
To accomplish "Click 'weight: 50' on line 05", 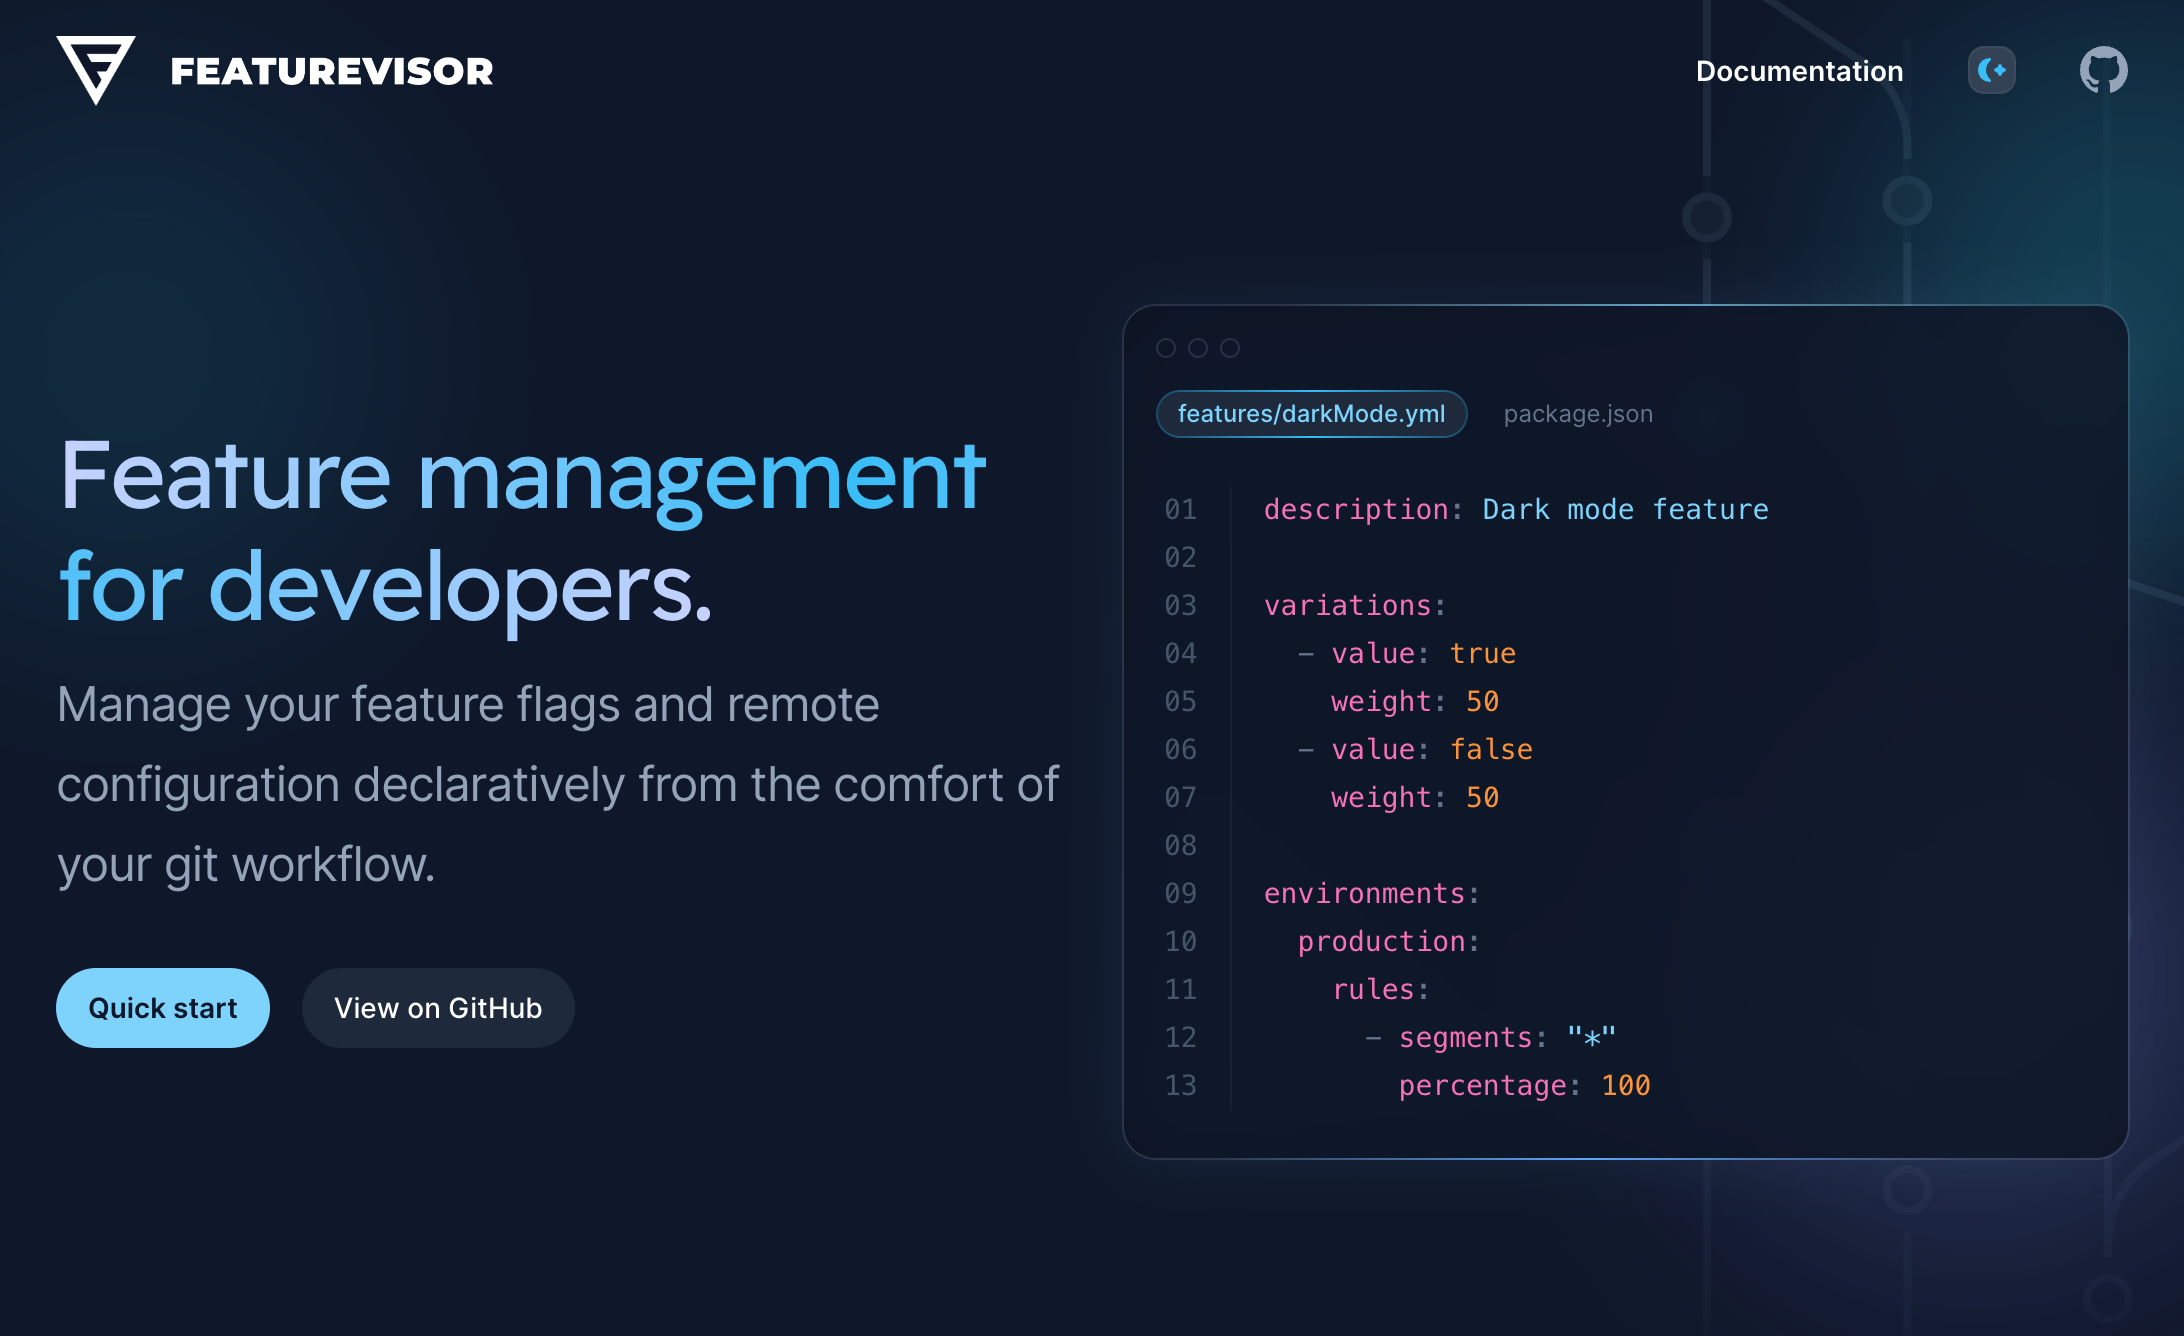I will (x=1414, y=702).
